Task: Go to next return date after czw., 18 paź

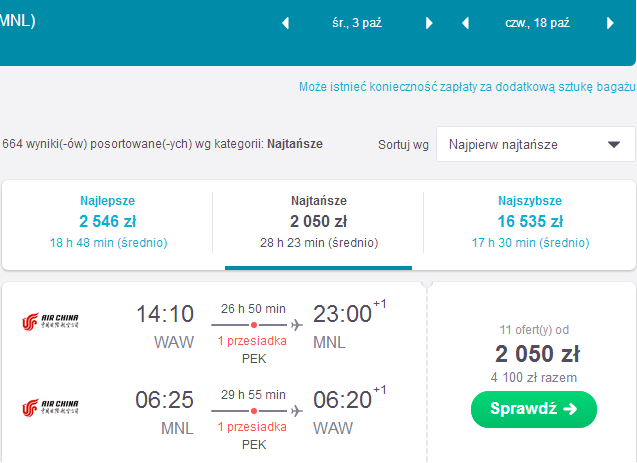Action: click(x=610, y=23)
